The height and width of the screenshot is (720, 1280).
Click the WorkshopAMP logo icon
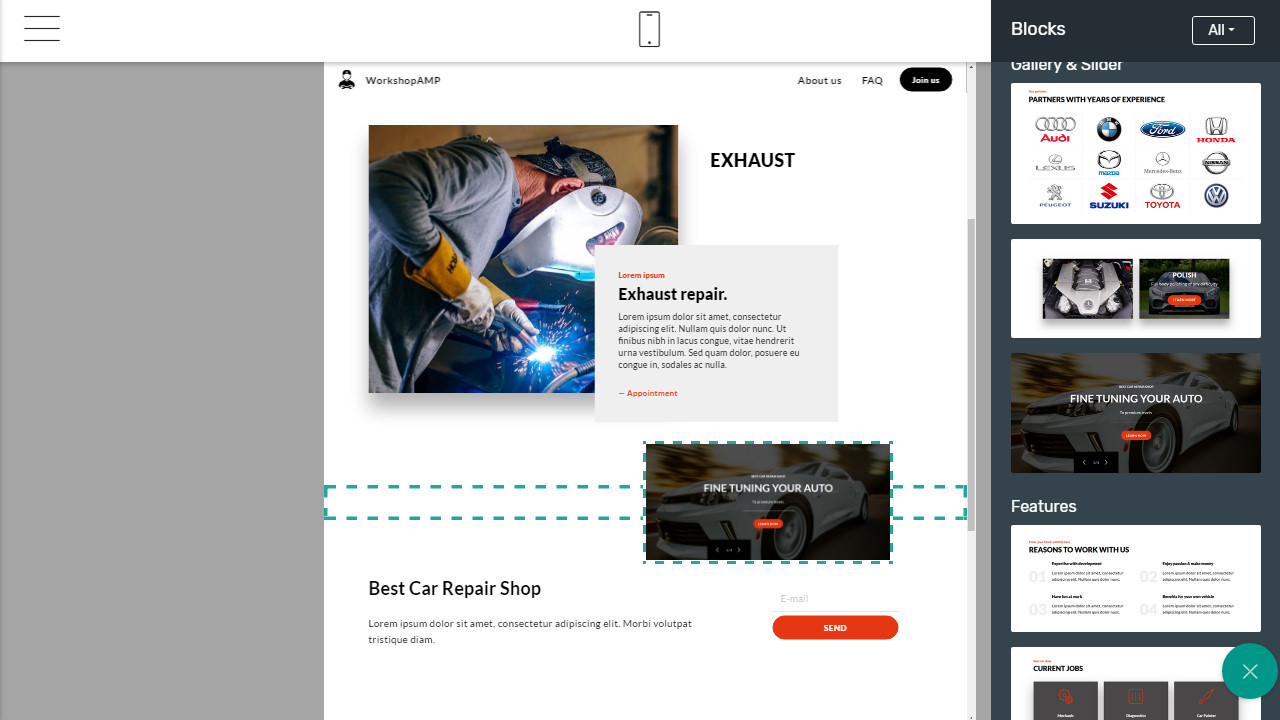tap(347, 80)
